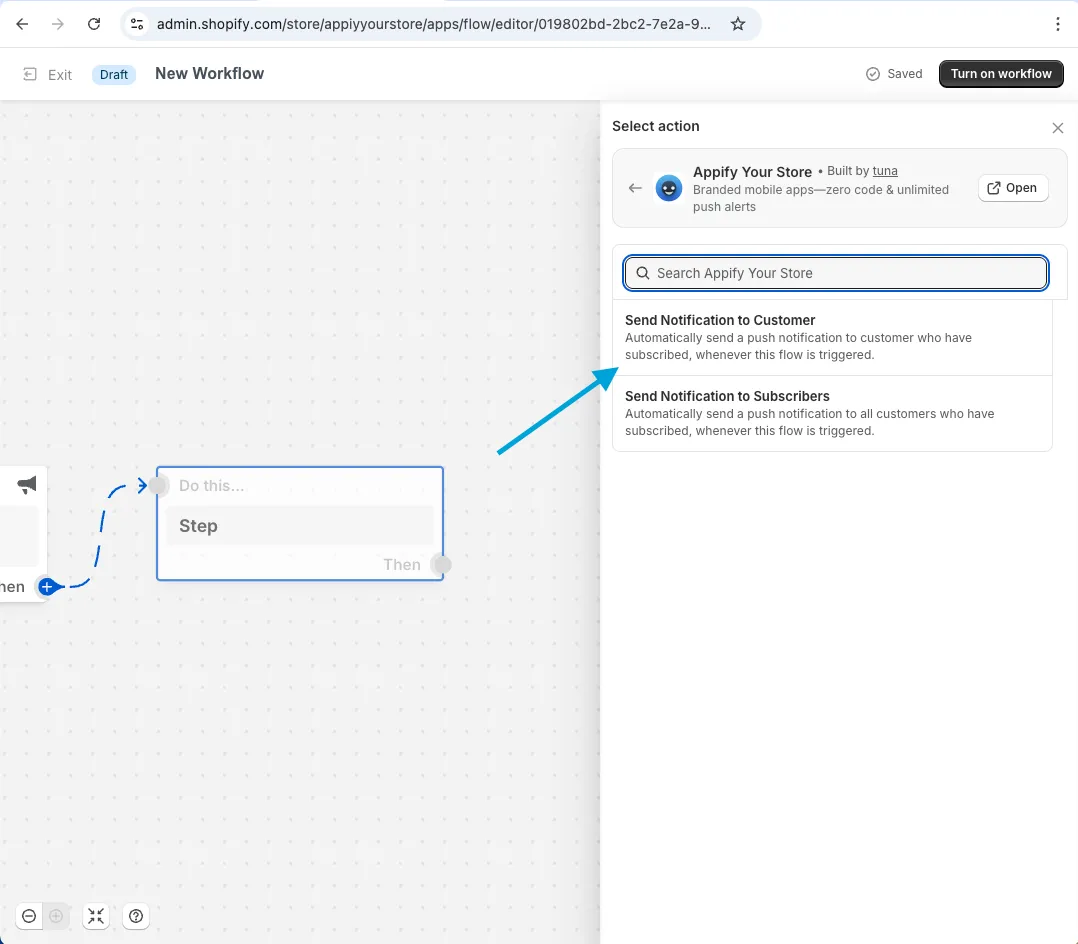
Task: Click the New Workflow title
Action: pos(210,74)
